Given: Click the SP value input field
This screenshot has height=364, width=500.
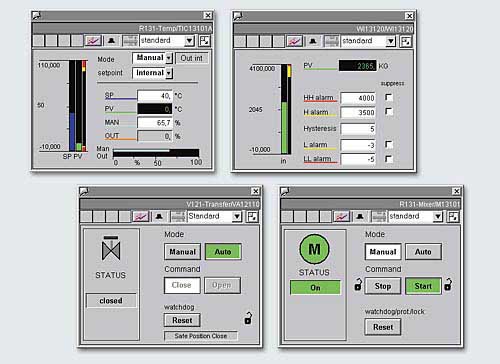Looking at the screenshot, I should (x=155, y=96).
